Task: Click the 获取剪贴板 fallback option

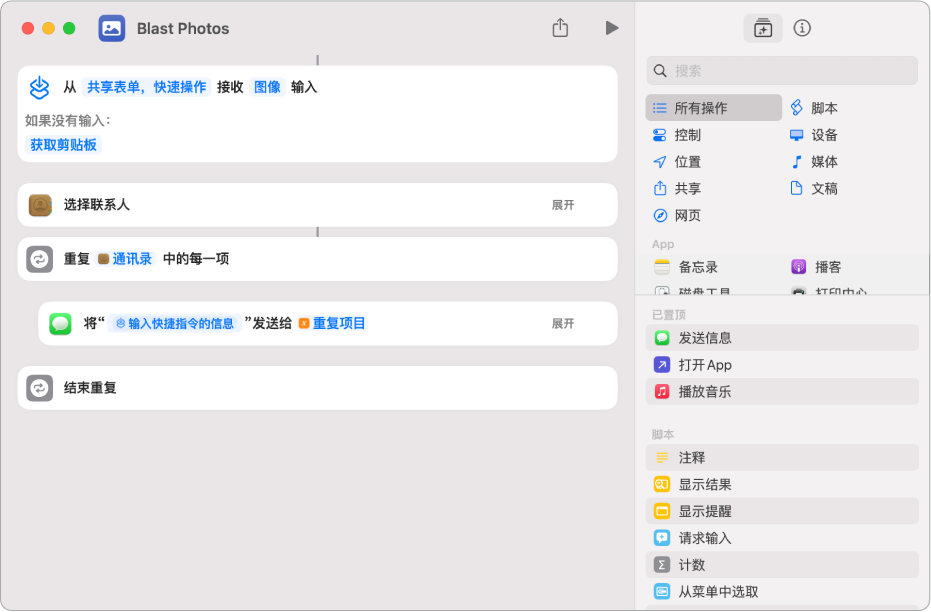Action: (x=63, y=145)
